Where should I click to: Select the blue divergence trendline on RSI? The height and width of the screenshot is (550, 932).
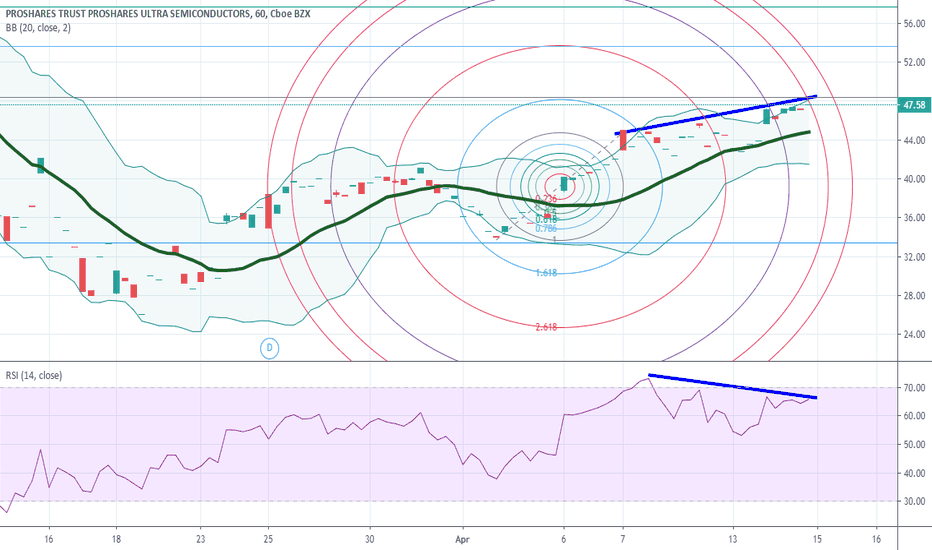(732, 386)
